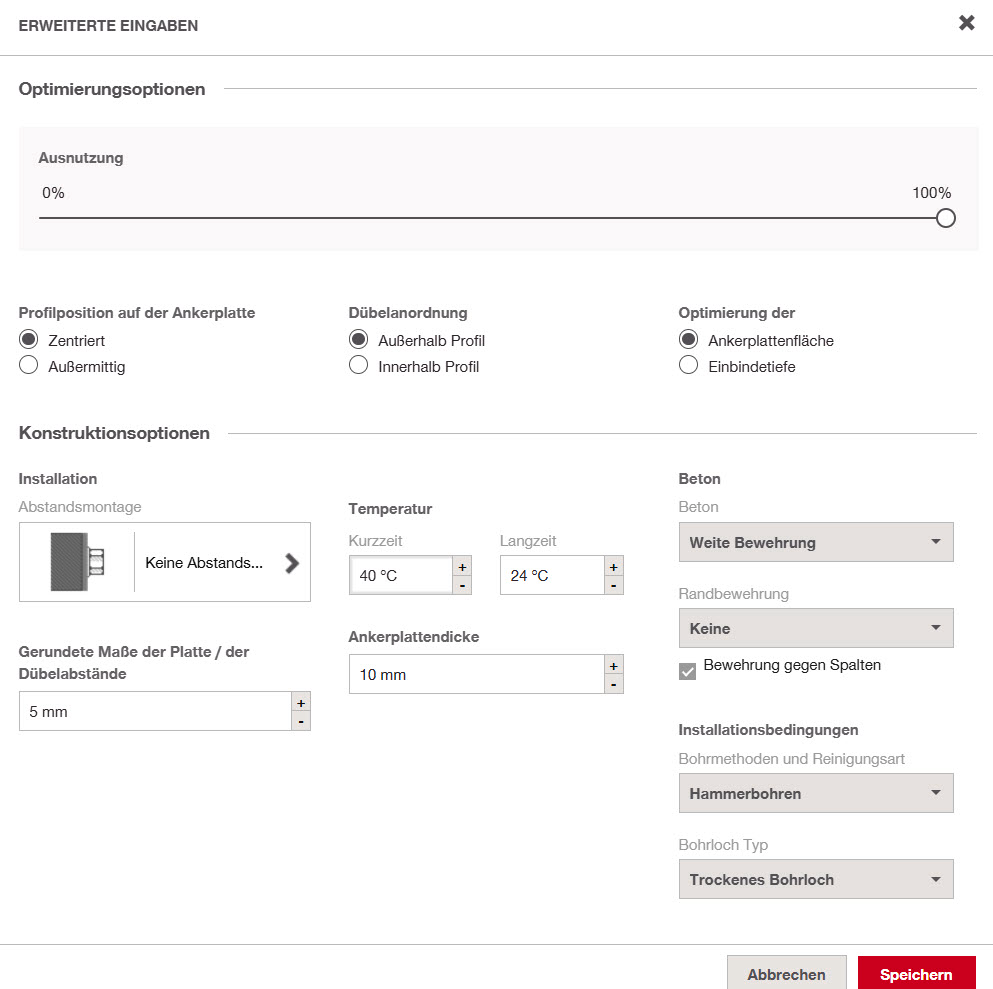Select Ankerplattenfläche optimization
Viewport: 993px width, 989px height.
point(688,339)
